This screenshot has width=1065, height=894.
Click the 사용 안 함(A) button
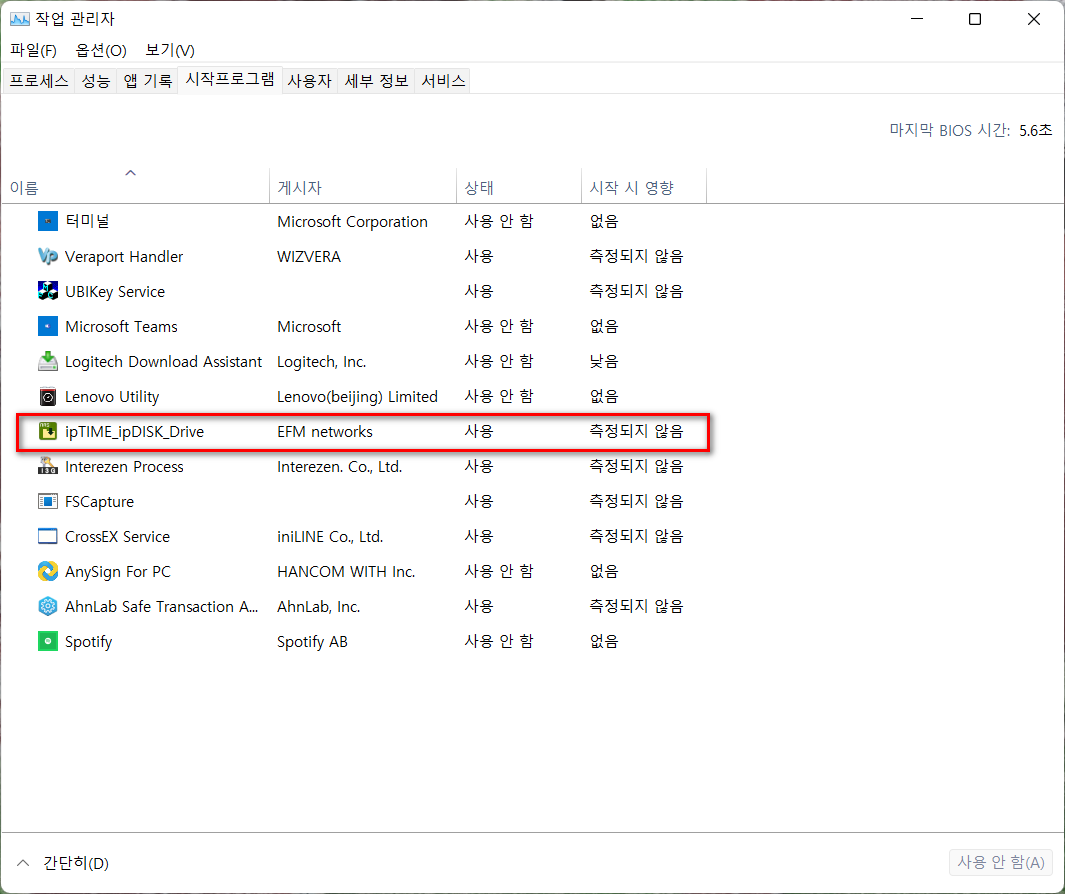1000,863
